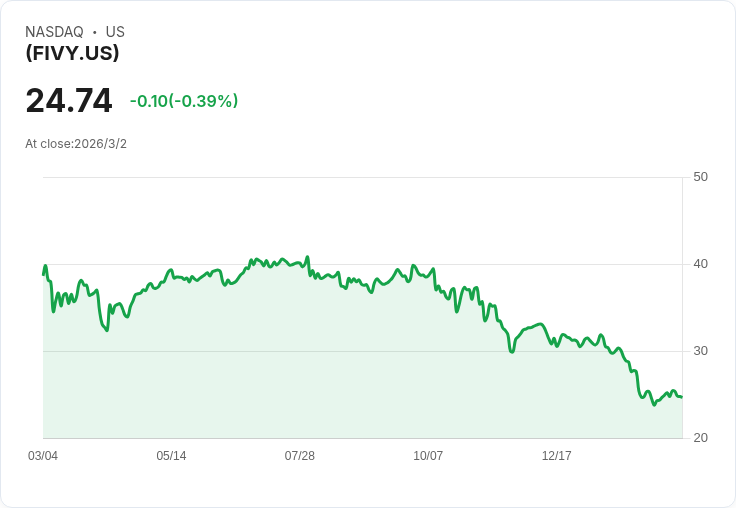Screen dimensions: 736x508
Task: Click the 20 y-axis label
Action: coord(700,438)
